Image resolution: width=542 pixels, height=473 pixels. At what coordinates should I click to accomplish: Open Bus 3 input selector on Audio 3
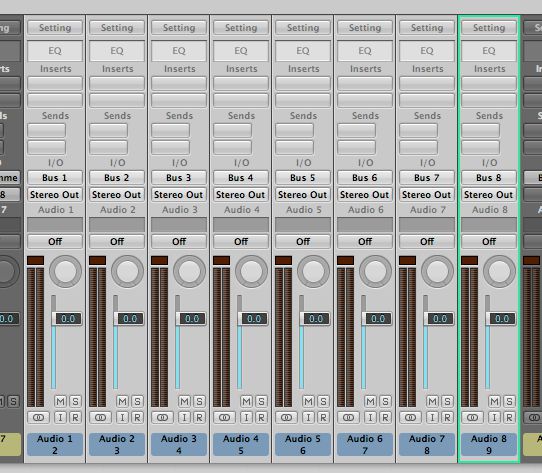(x=179, y=178)
